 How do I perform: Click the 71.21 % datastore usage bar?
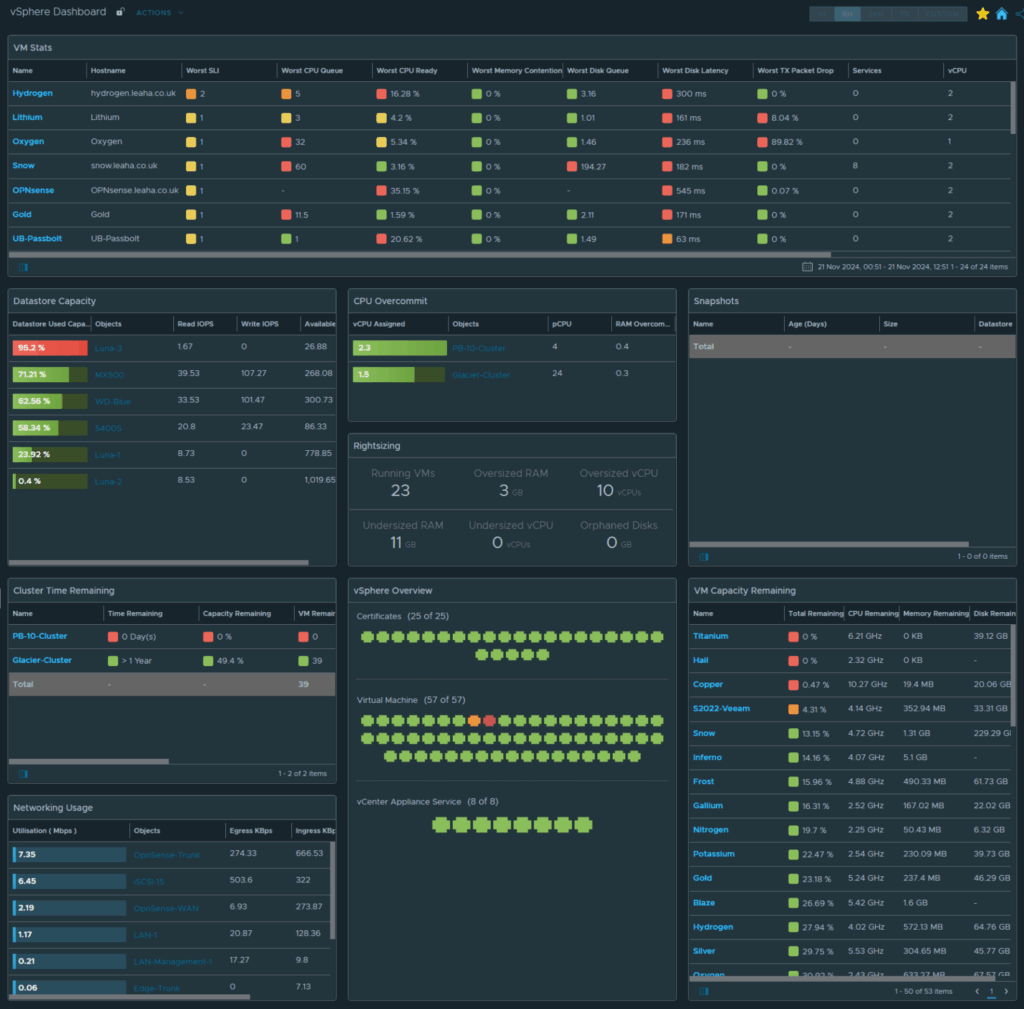click(50, 375)
